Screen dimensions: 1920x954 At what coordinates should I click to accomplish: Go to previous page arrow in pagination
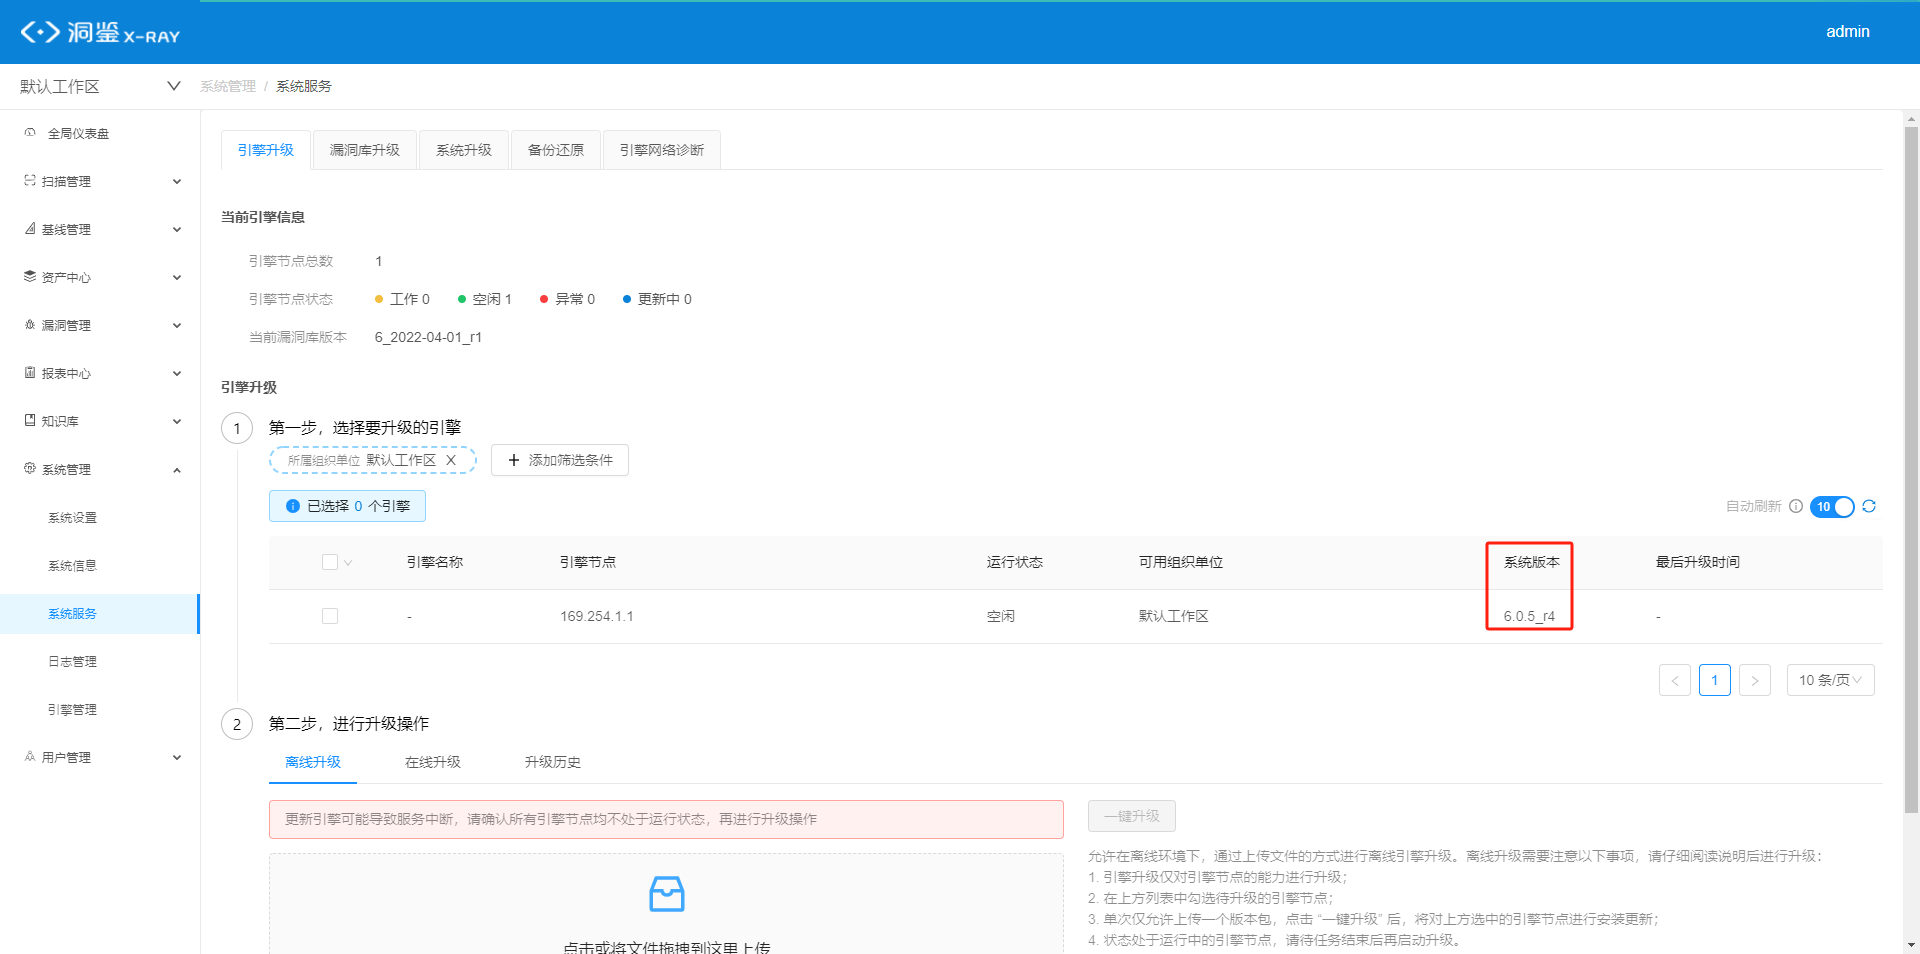click(x=1674, y=680)
